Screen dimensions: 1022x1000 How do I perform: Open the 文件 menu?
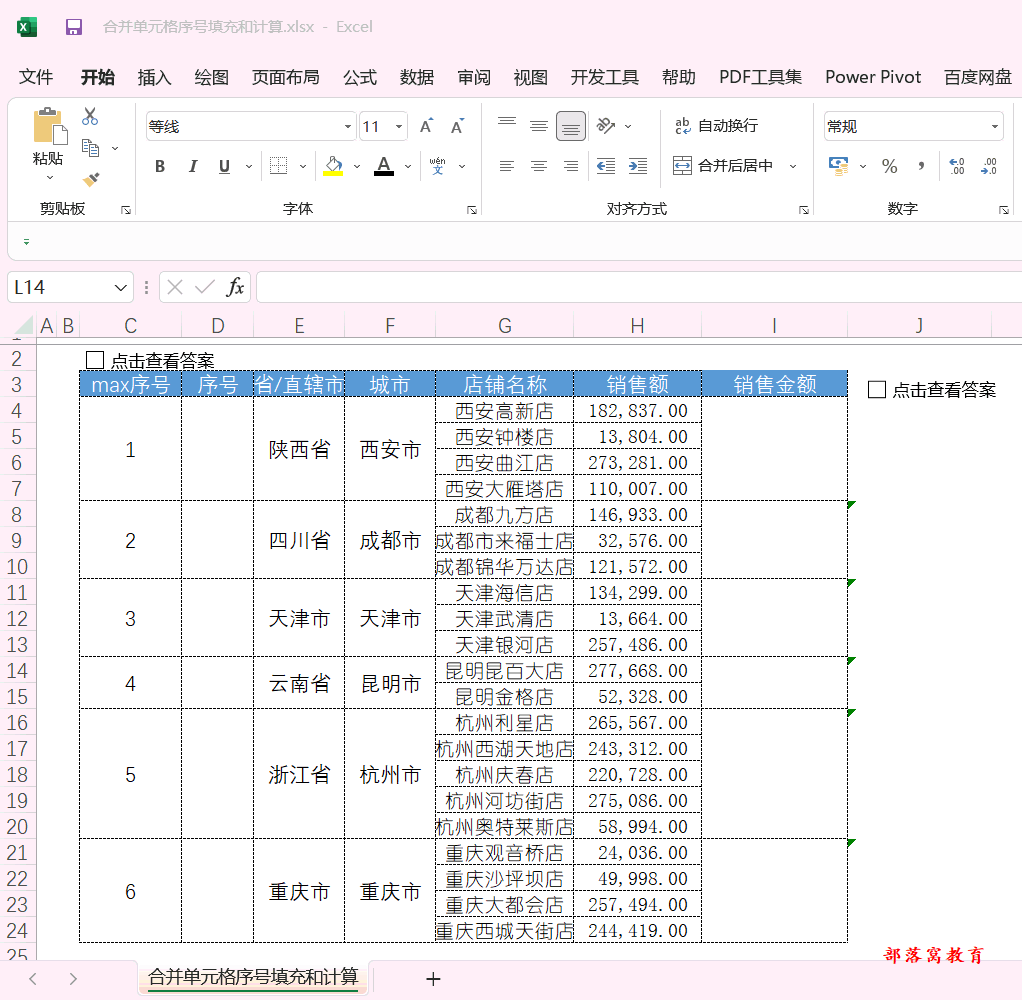(36, 77)
